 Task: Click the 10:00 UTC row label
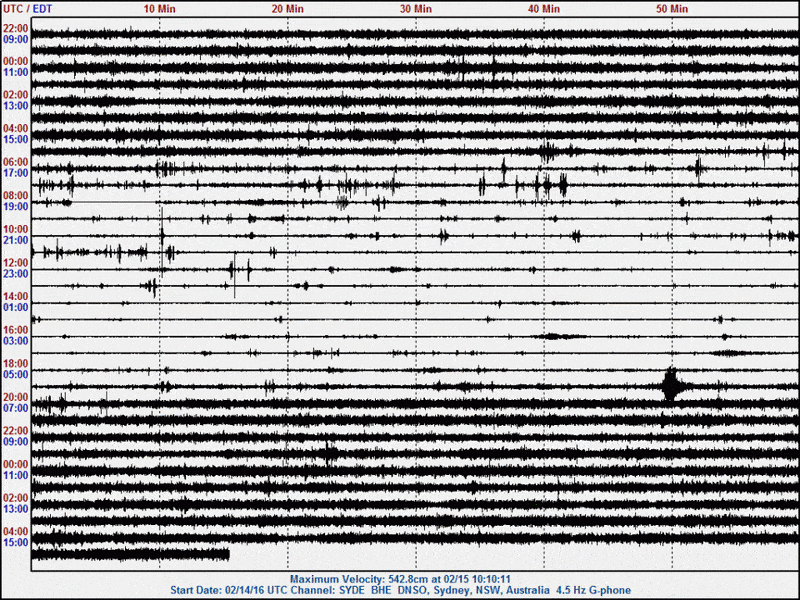[15, 229]
